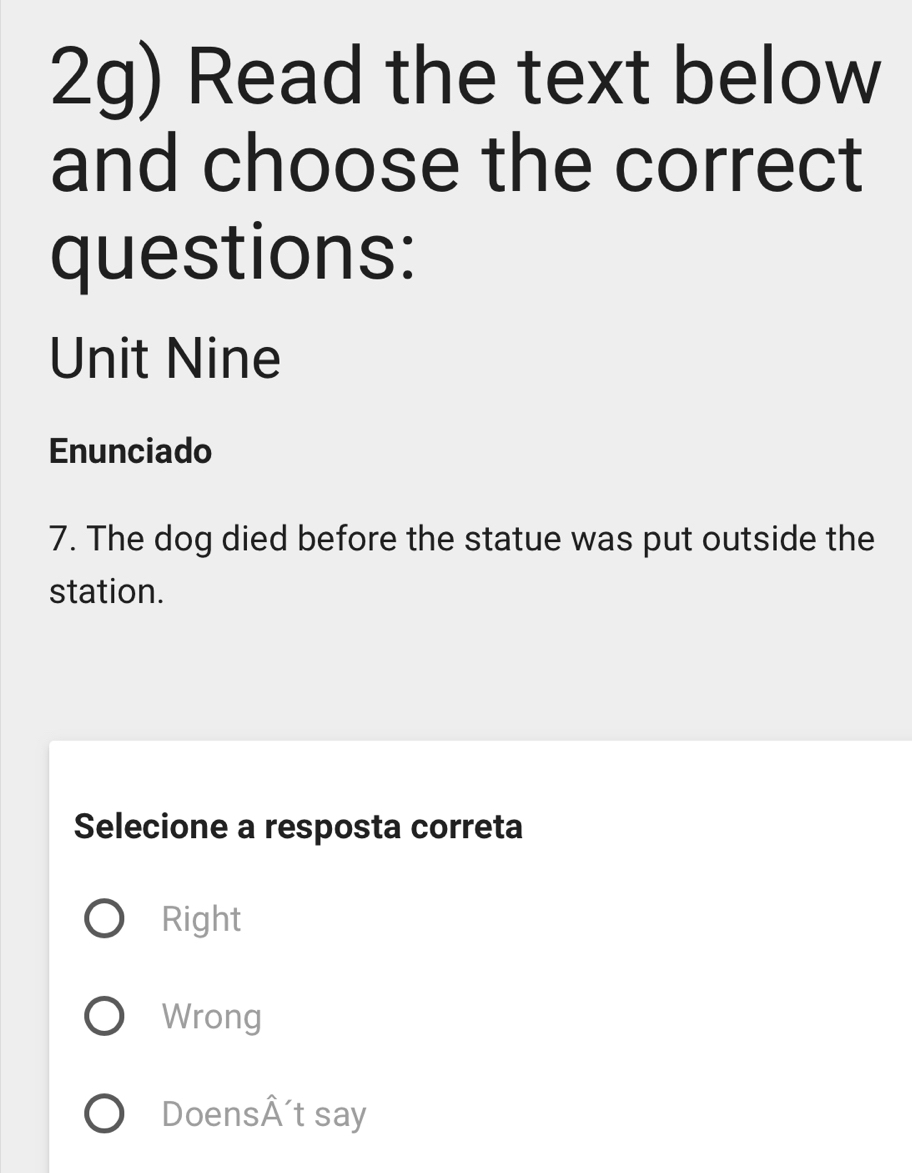
Task: Click the 'Selecione a resposta correta' heading
Action: pyautogui.click(x=298, y=827)
